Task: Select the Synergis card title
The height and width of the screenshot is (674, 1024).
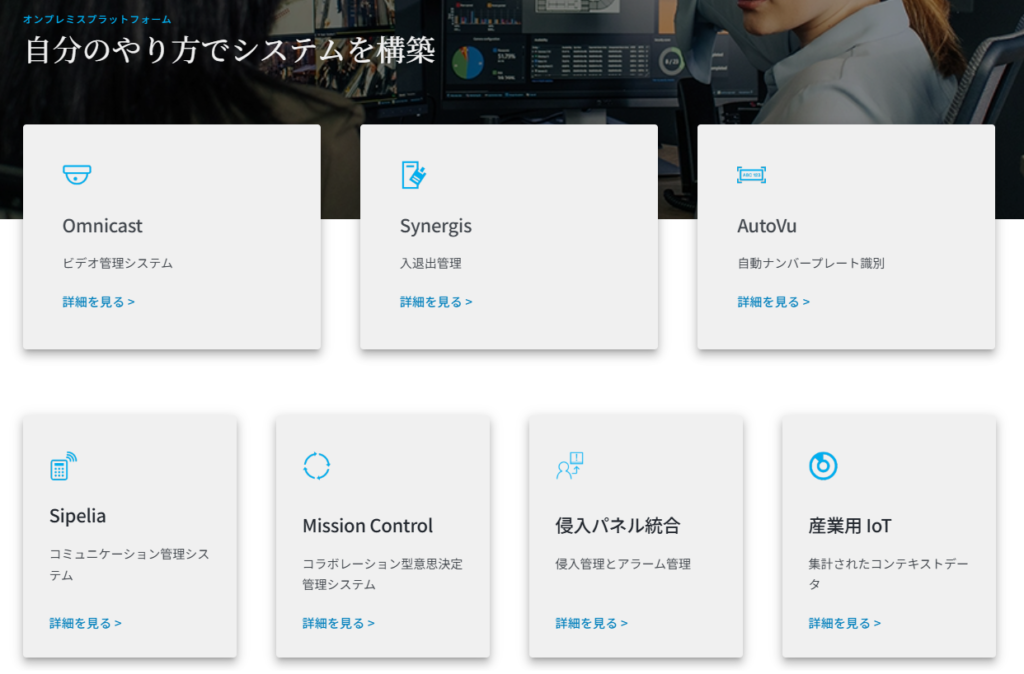Action: coord(435,226)
